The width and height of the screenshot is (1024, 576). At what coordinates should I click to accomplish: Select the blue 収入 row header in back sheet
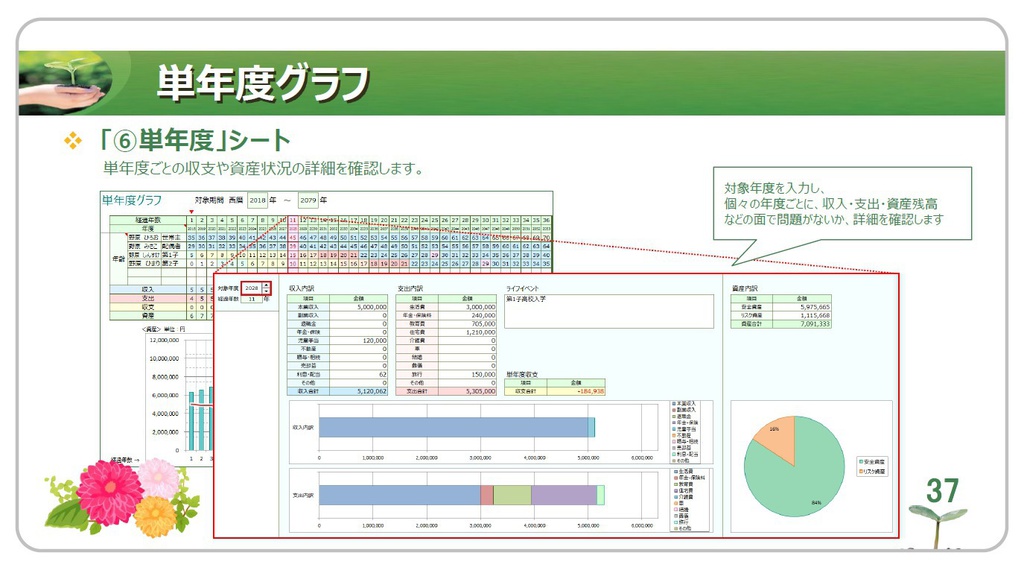point(148,289)
